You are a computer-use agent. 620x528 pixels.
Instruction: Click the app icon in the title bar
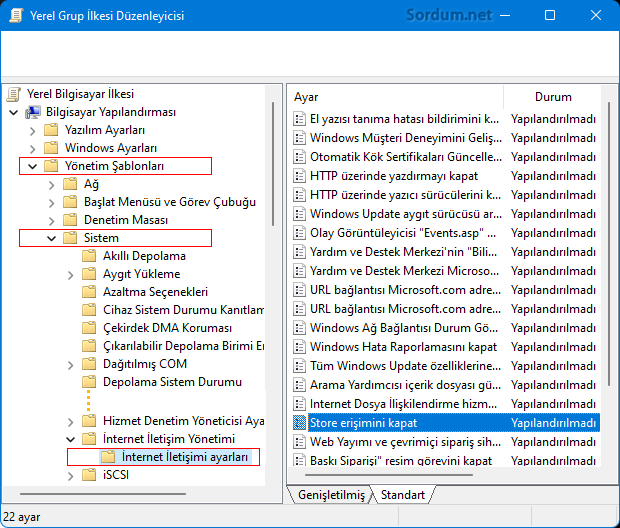(x=16, y=16)
